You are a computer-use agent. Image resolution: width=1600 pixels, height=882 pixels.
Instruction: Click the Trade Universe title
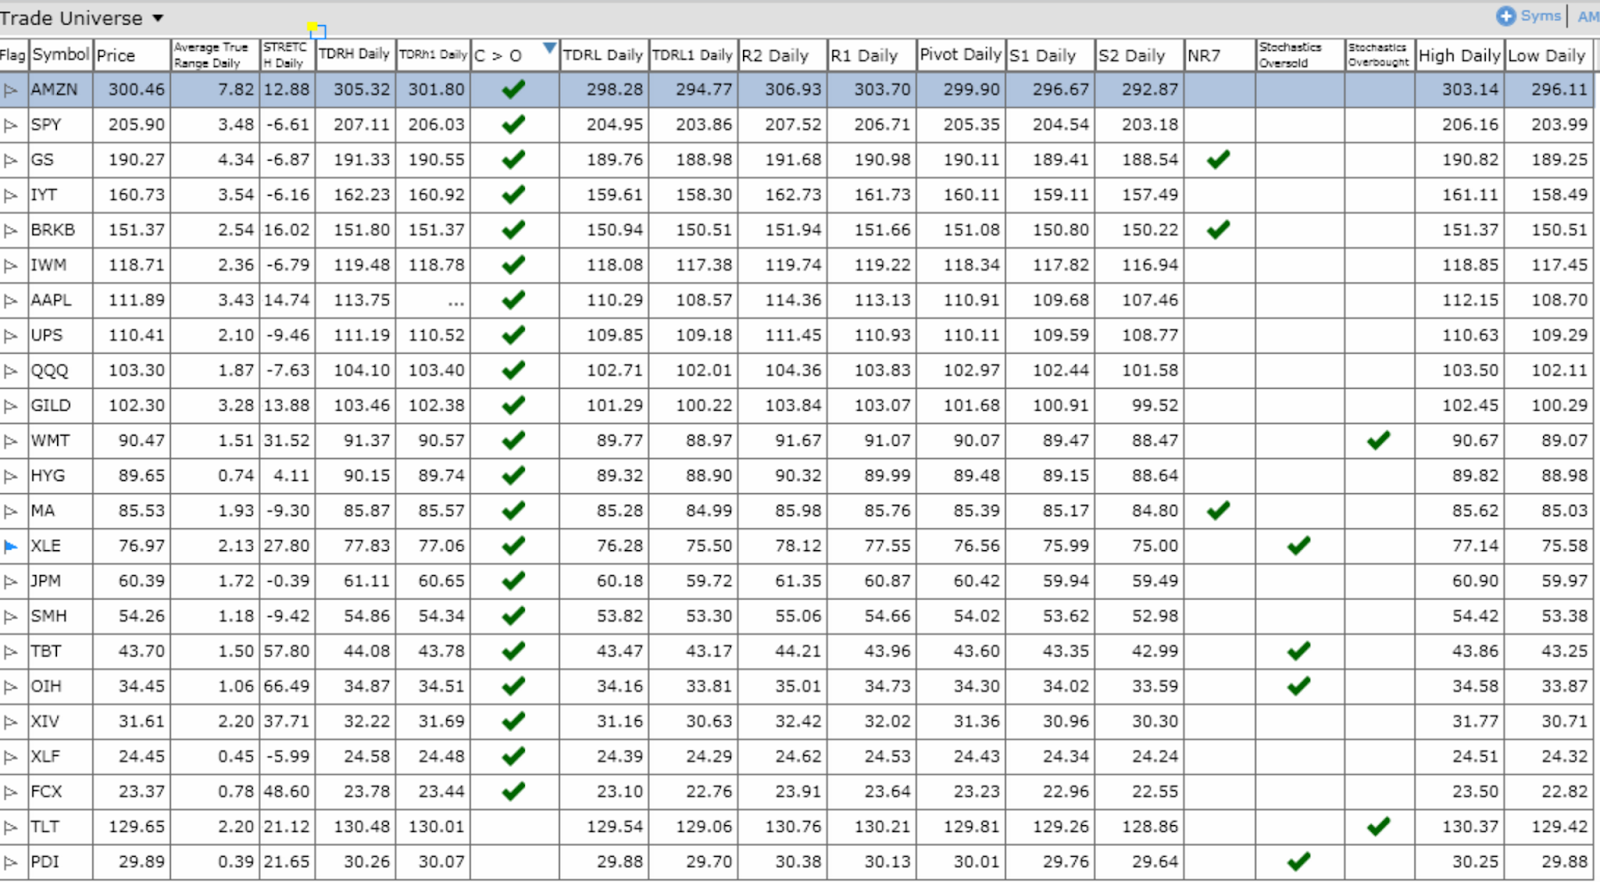click(x=71, y=19)
